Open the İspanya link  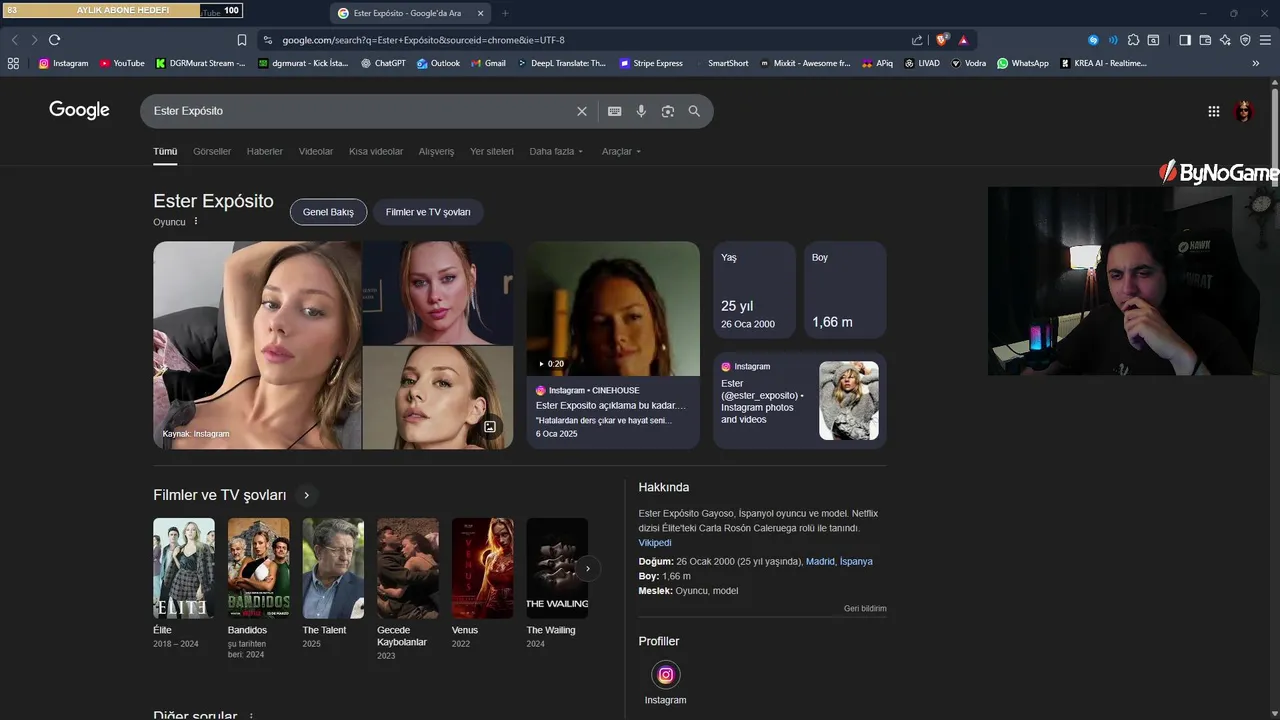pyautogui.click(x=856, y=561)
